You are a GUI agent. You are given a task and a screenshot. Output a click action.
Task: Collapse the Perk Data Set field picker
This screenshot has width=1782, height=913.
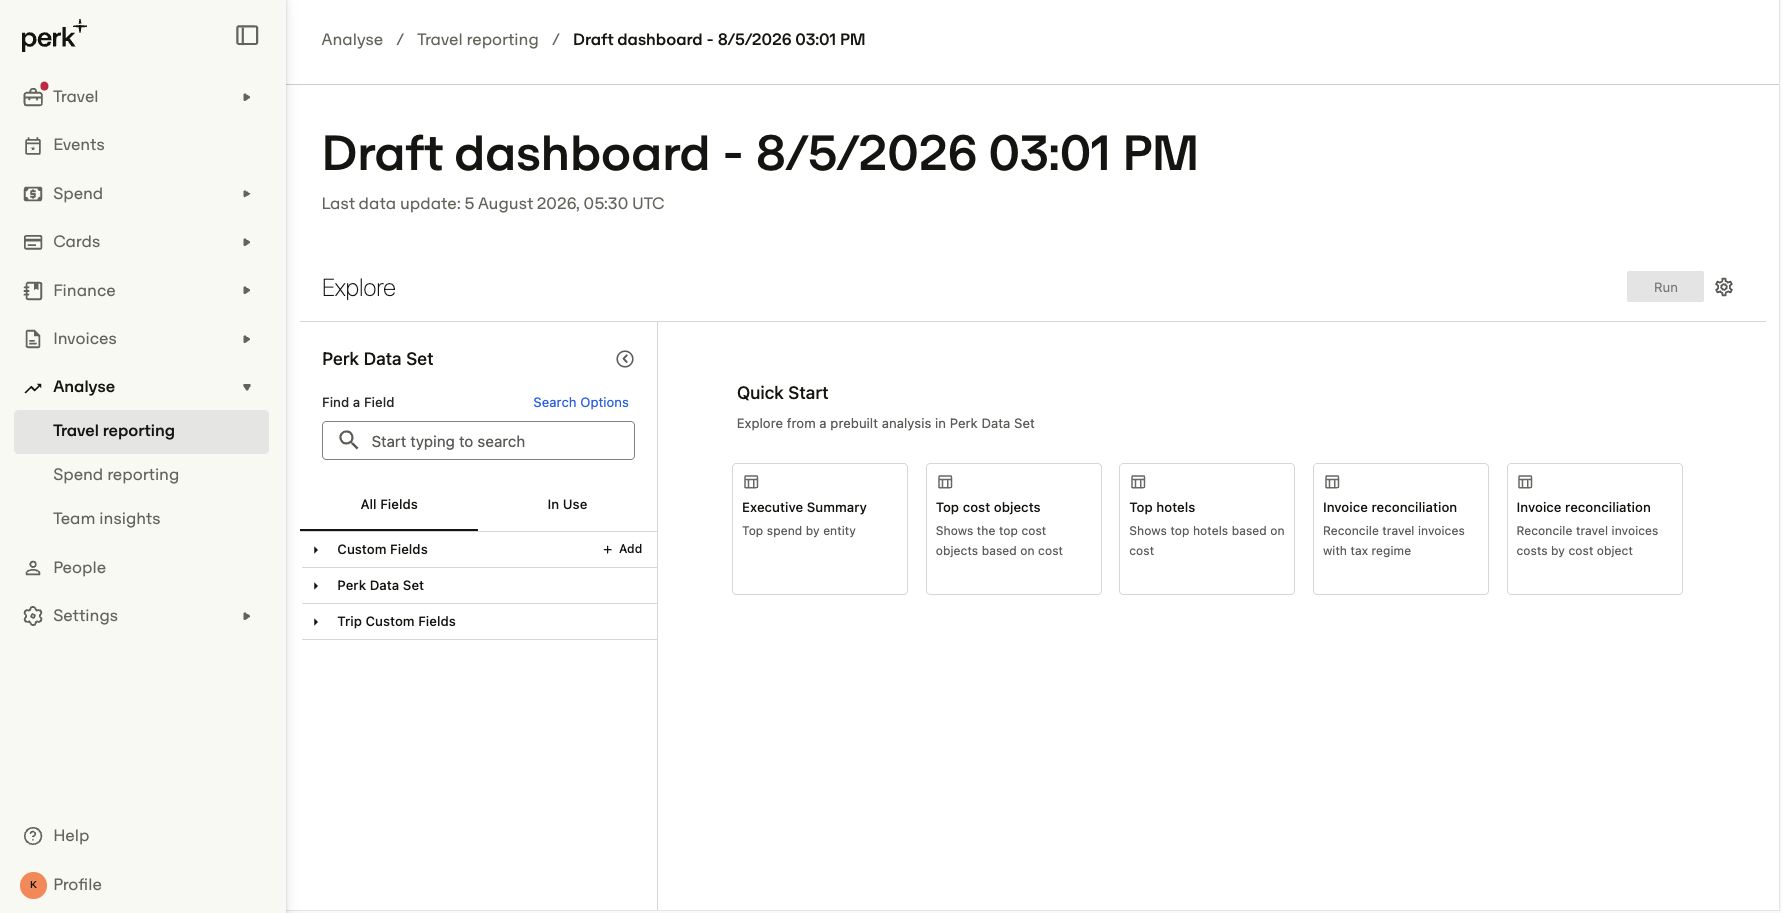click(x=625, y=359)
